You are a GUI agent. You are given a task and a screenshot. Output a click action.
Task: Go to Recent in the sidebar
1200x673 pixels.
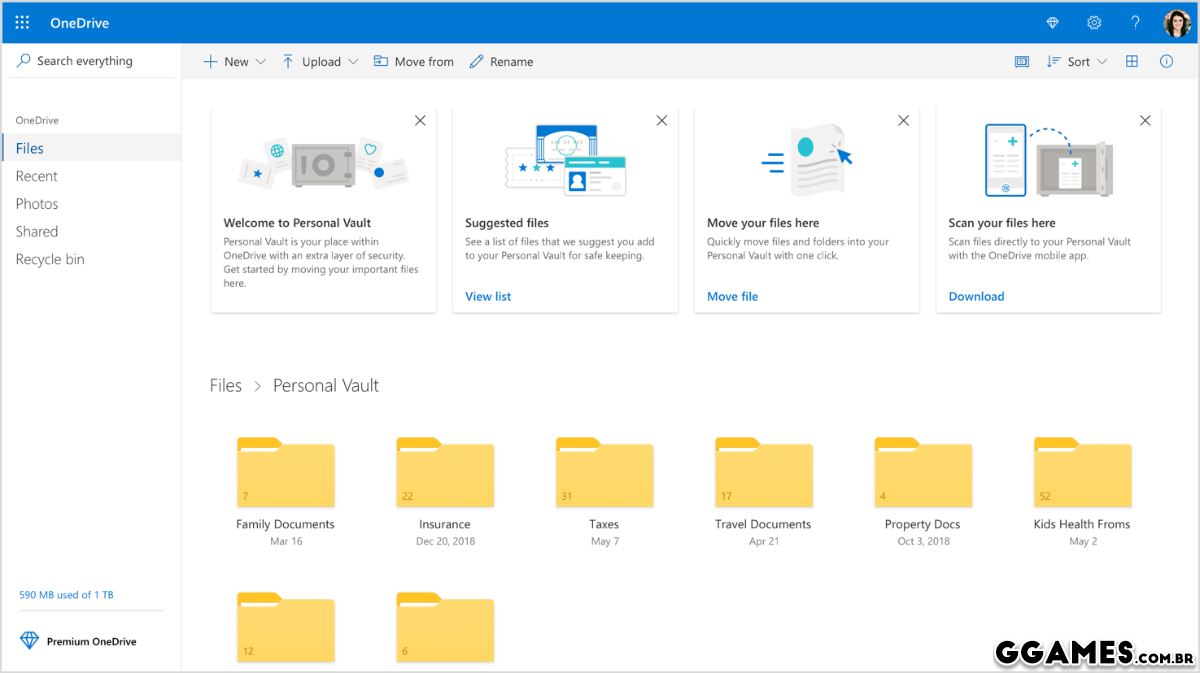click(x=37, y=176)
